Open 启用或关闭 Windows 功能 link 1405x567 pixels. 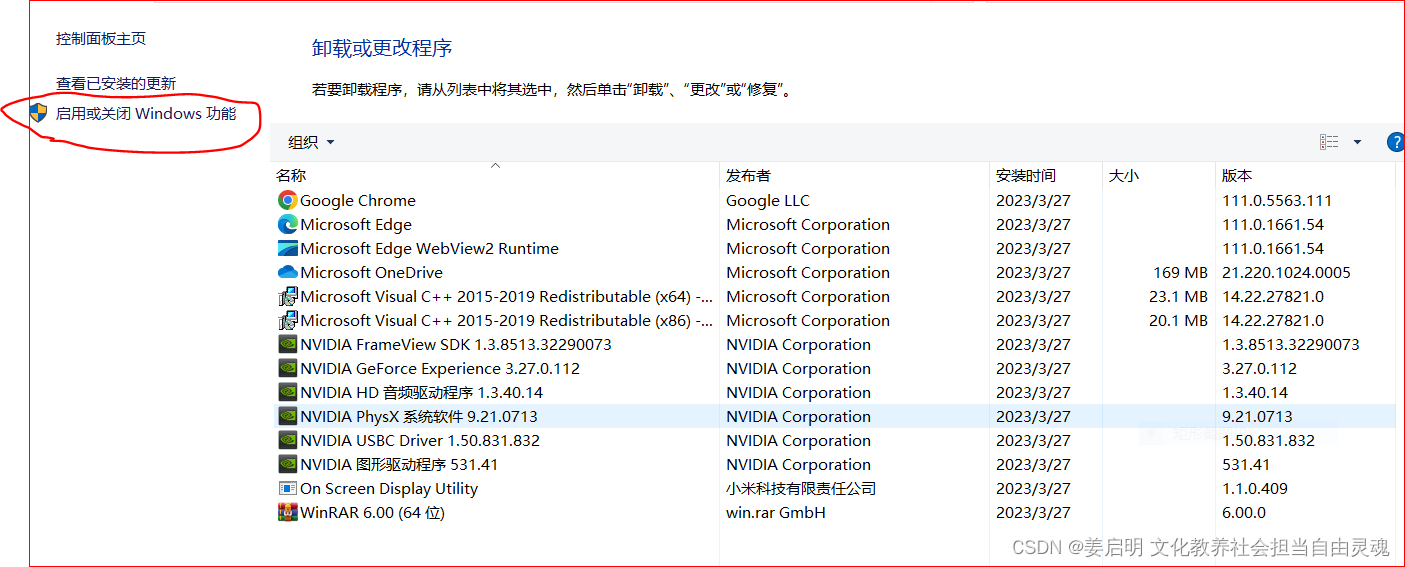click(x=146, y=113)
